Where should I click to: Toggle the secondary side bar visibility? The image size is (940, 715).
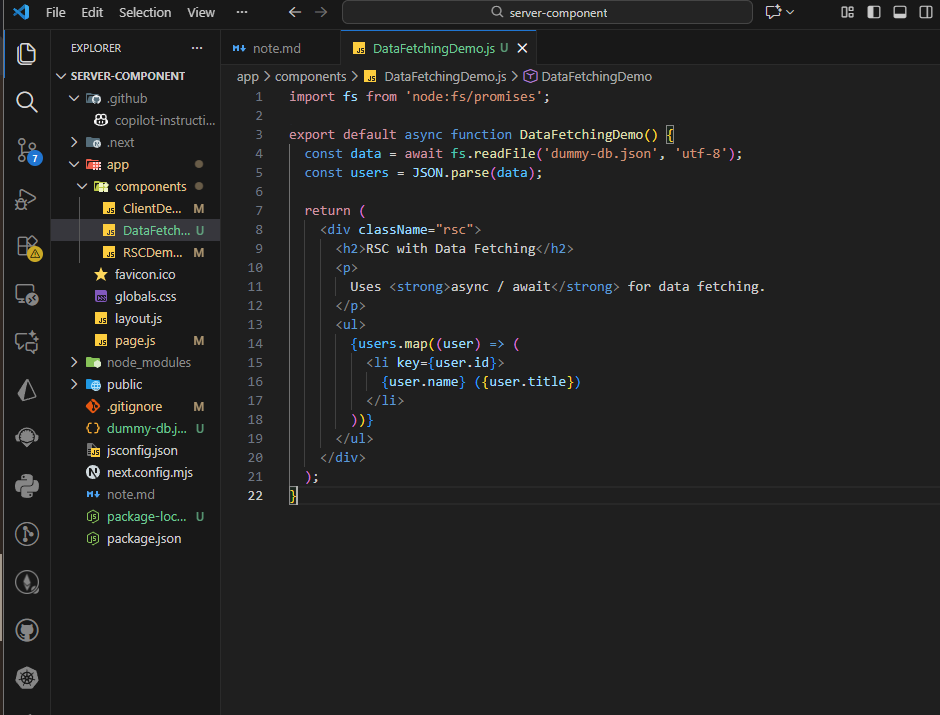point(924,12)
